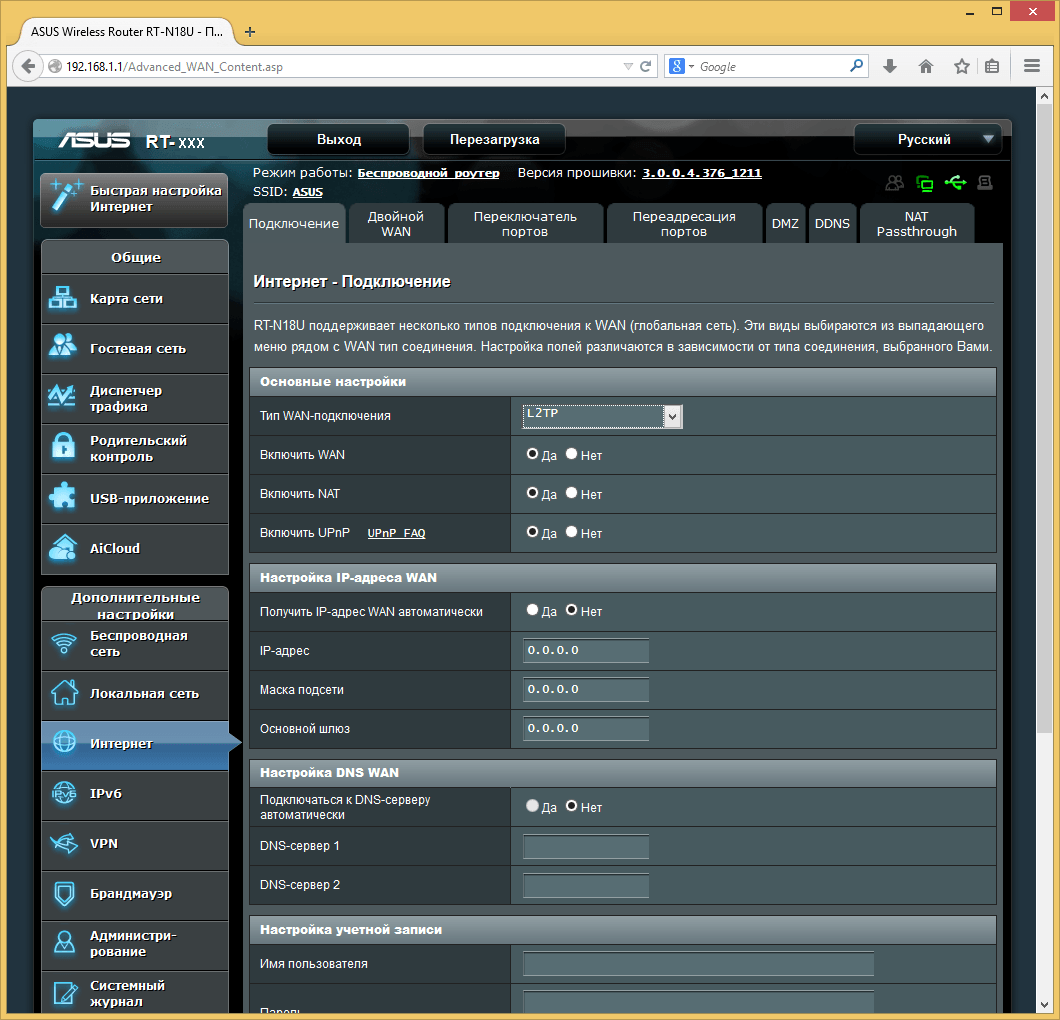
Task: Open Parental control lock icon
Action: 64,447
